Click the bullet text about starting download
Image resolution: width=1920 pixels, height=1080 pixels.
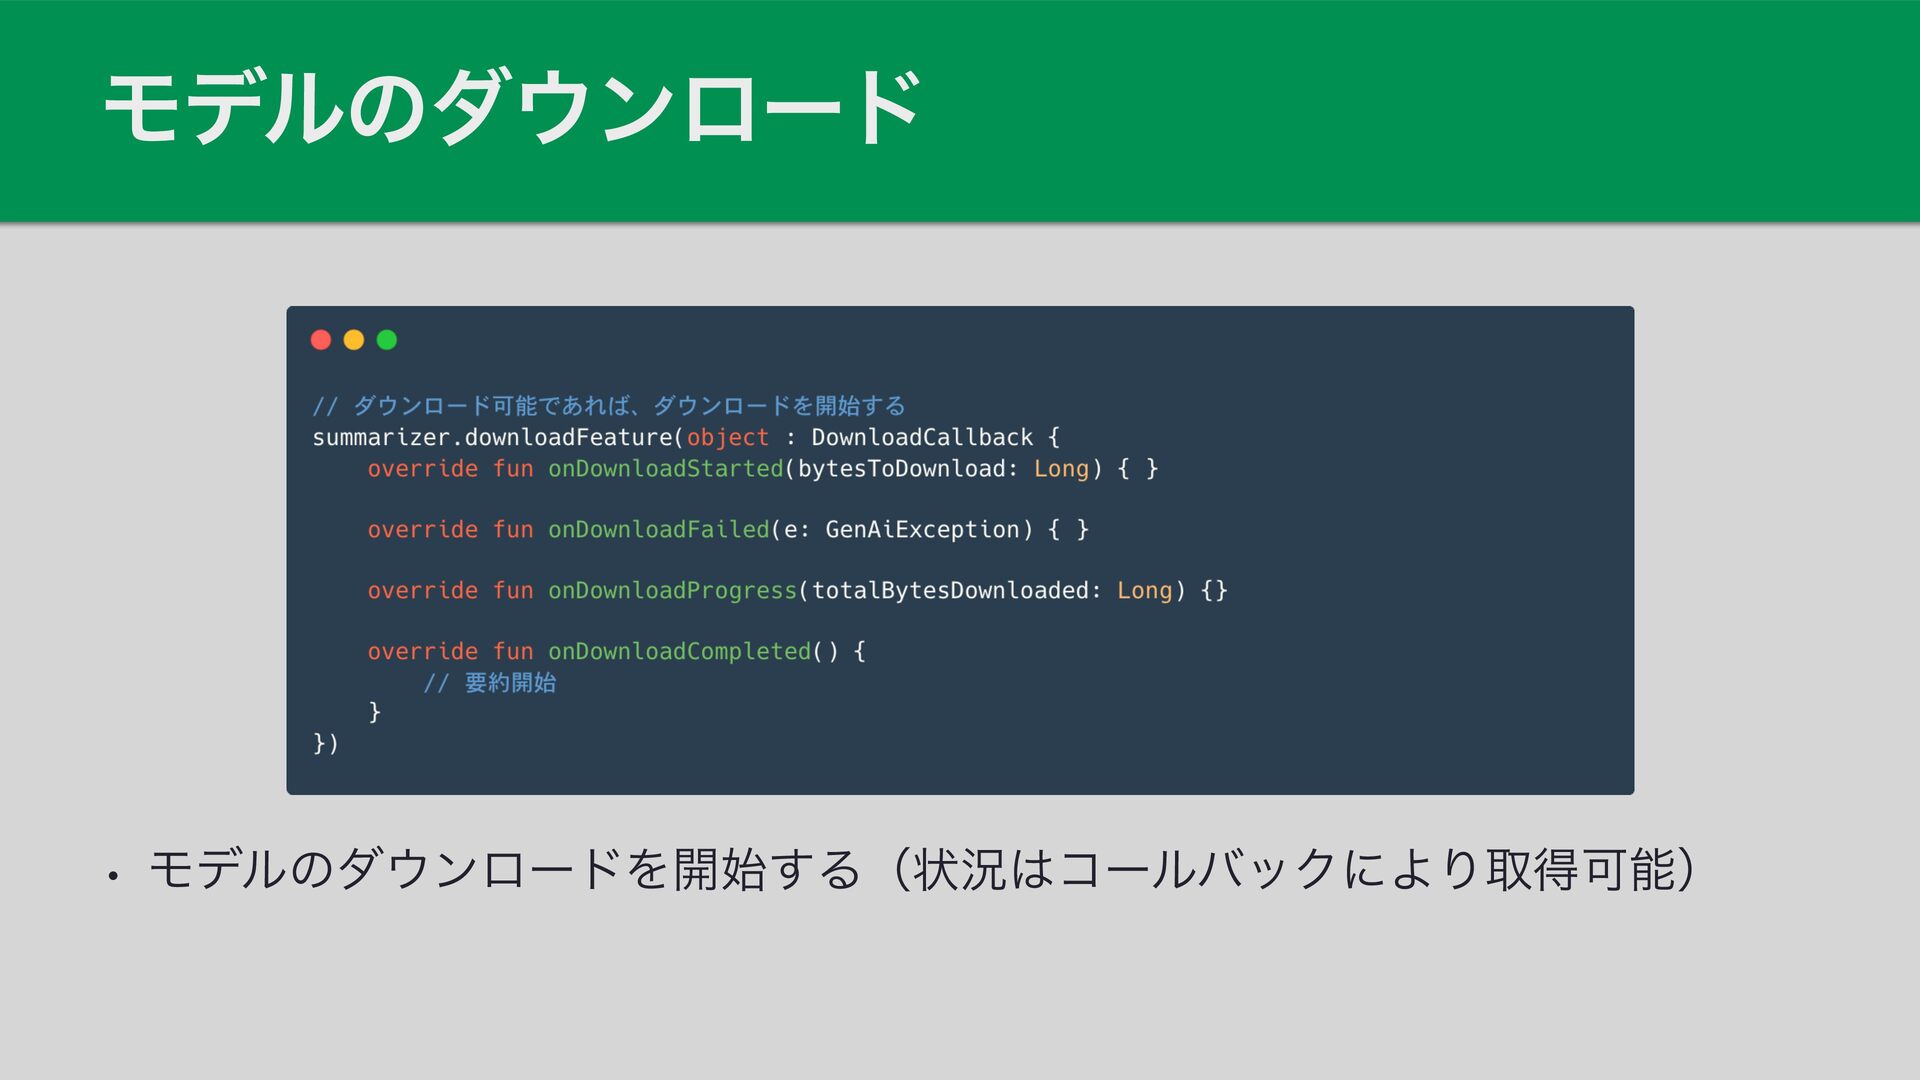click(x=920, y=868)
